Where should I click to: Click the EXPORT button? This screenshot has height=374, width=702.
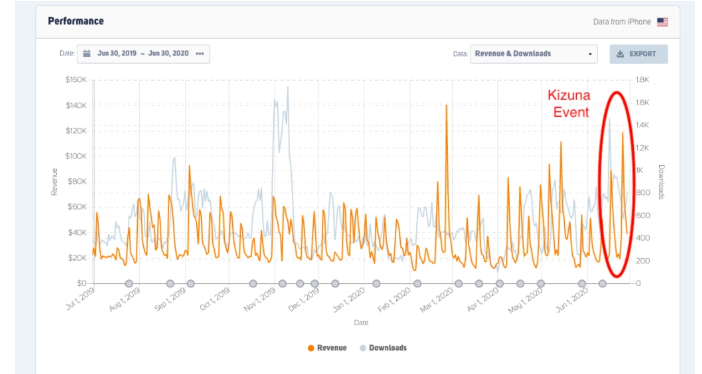tap(638, 54)
